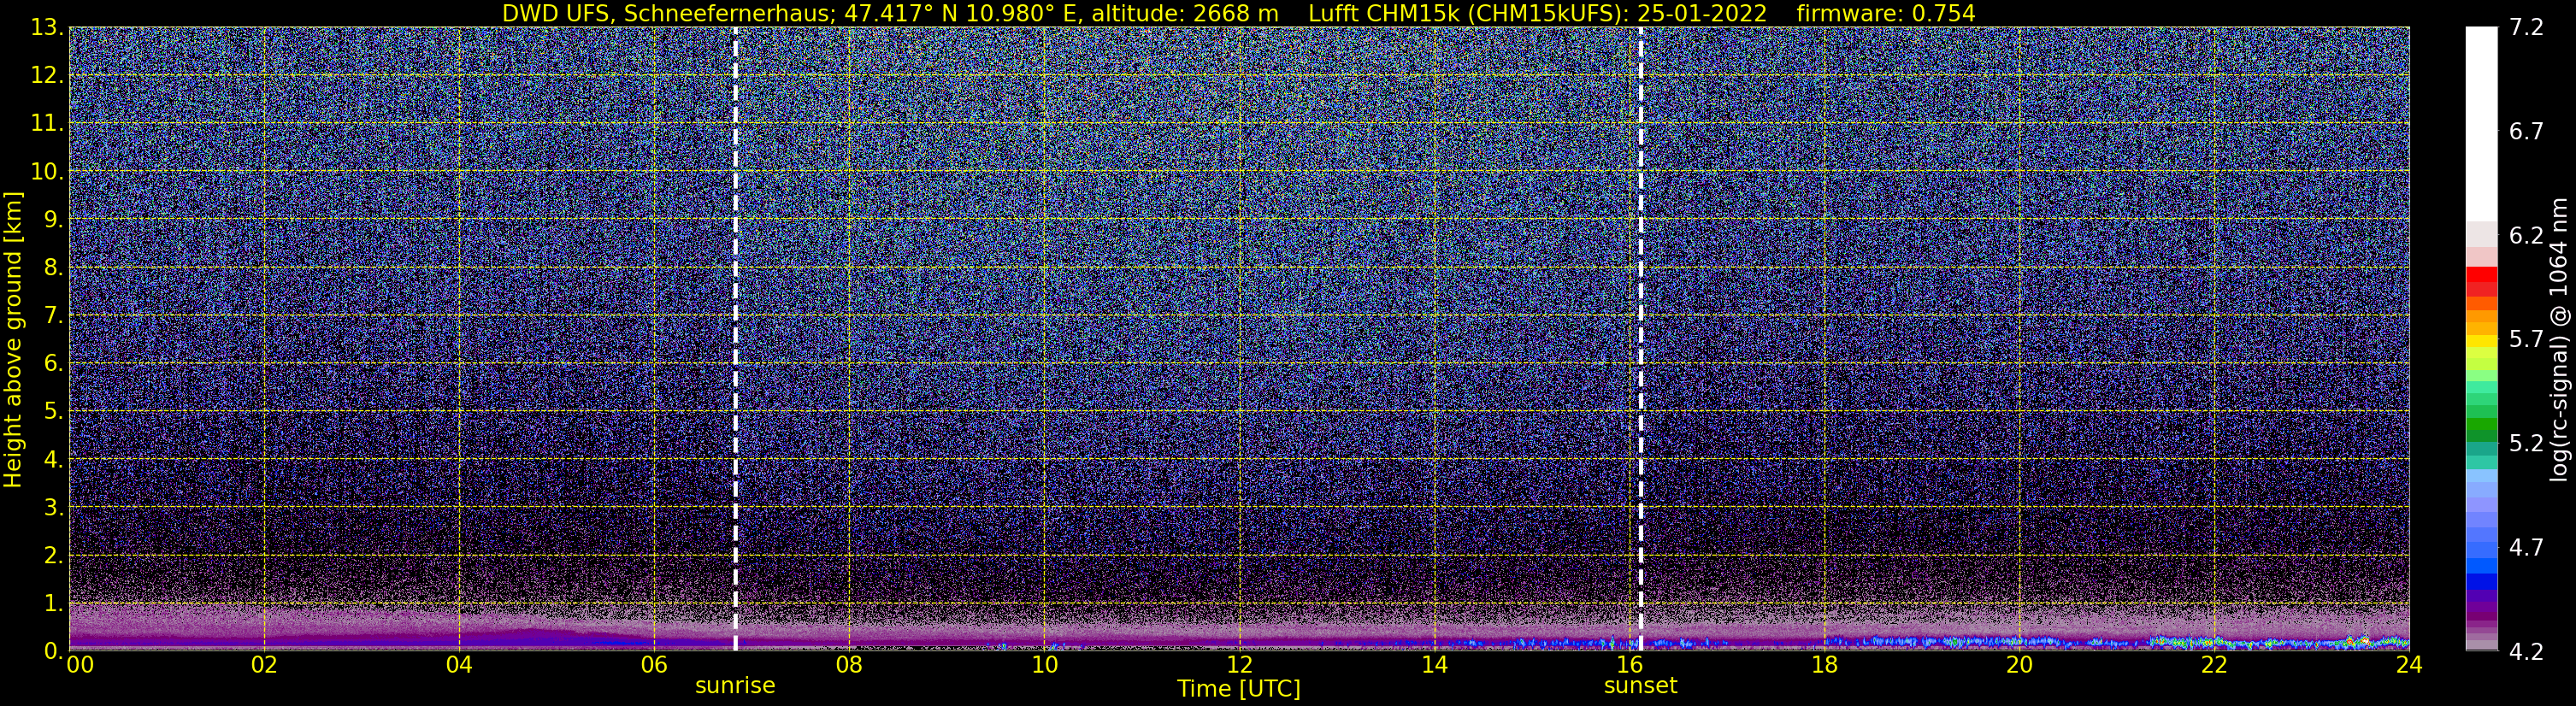Click the 'altitude: 2668 m' title text
2576x706 pixels.
tap(1185, 13)
